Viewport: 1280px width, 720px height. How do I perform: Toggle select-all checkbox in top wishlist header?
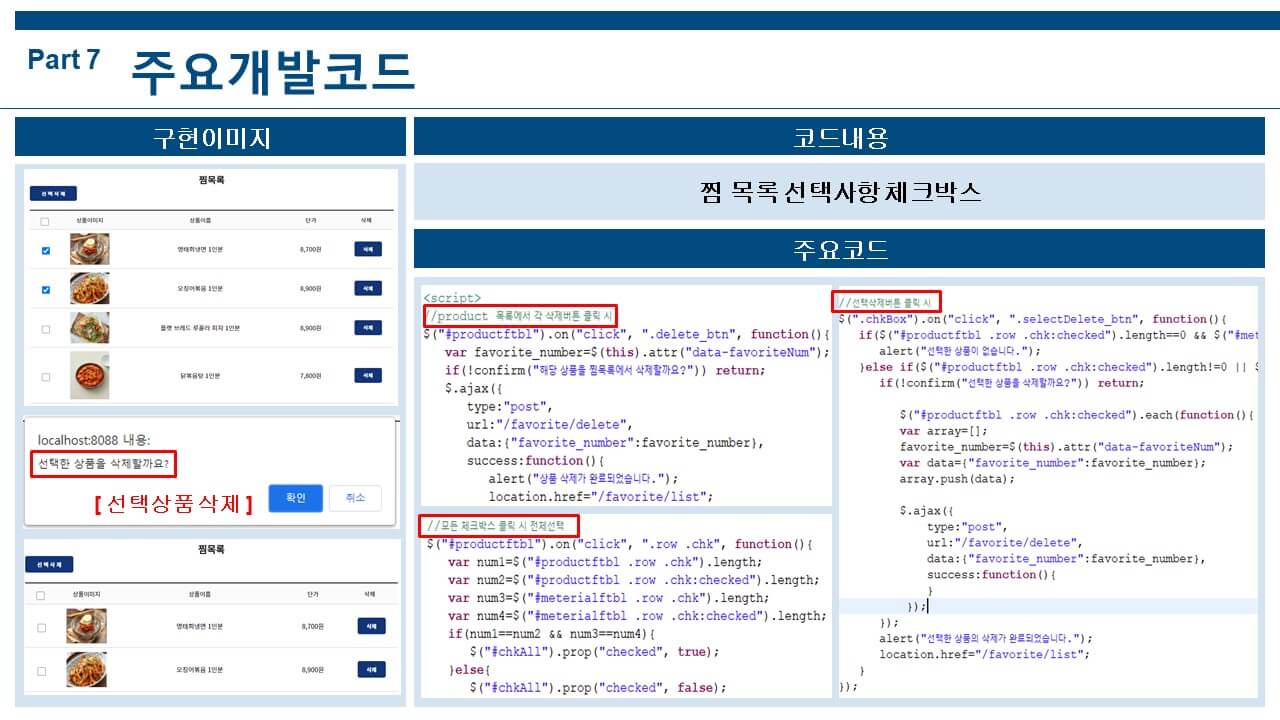pos(45,221)
